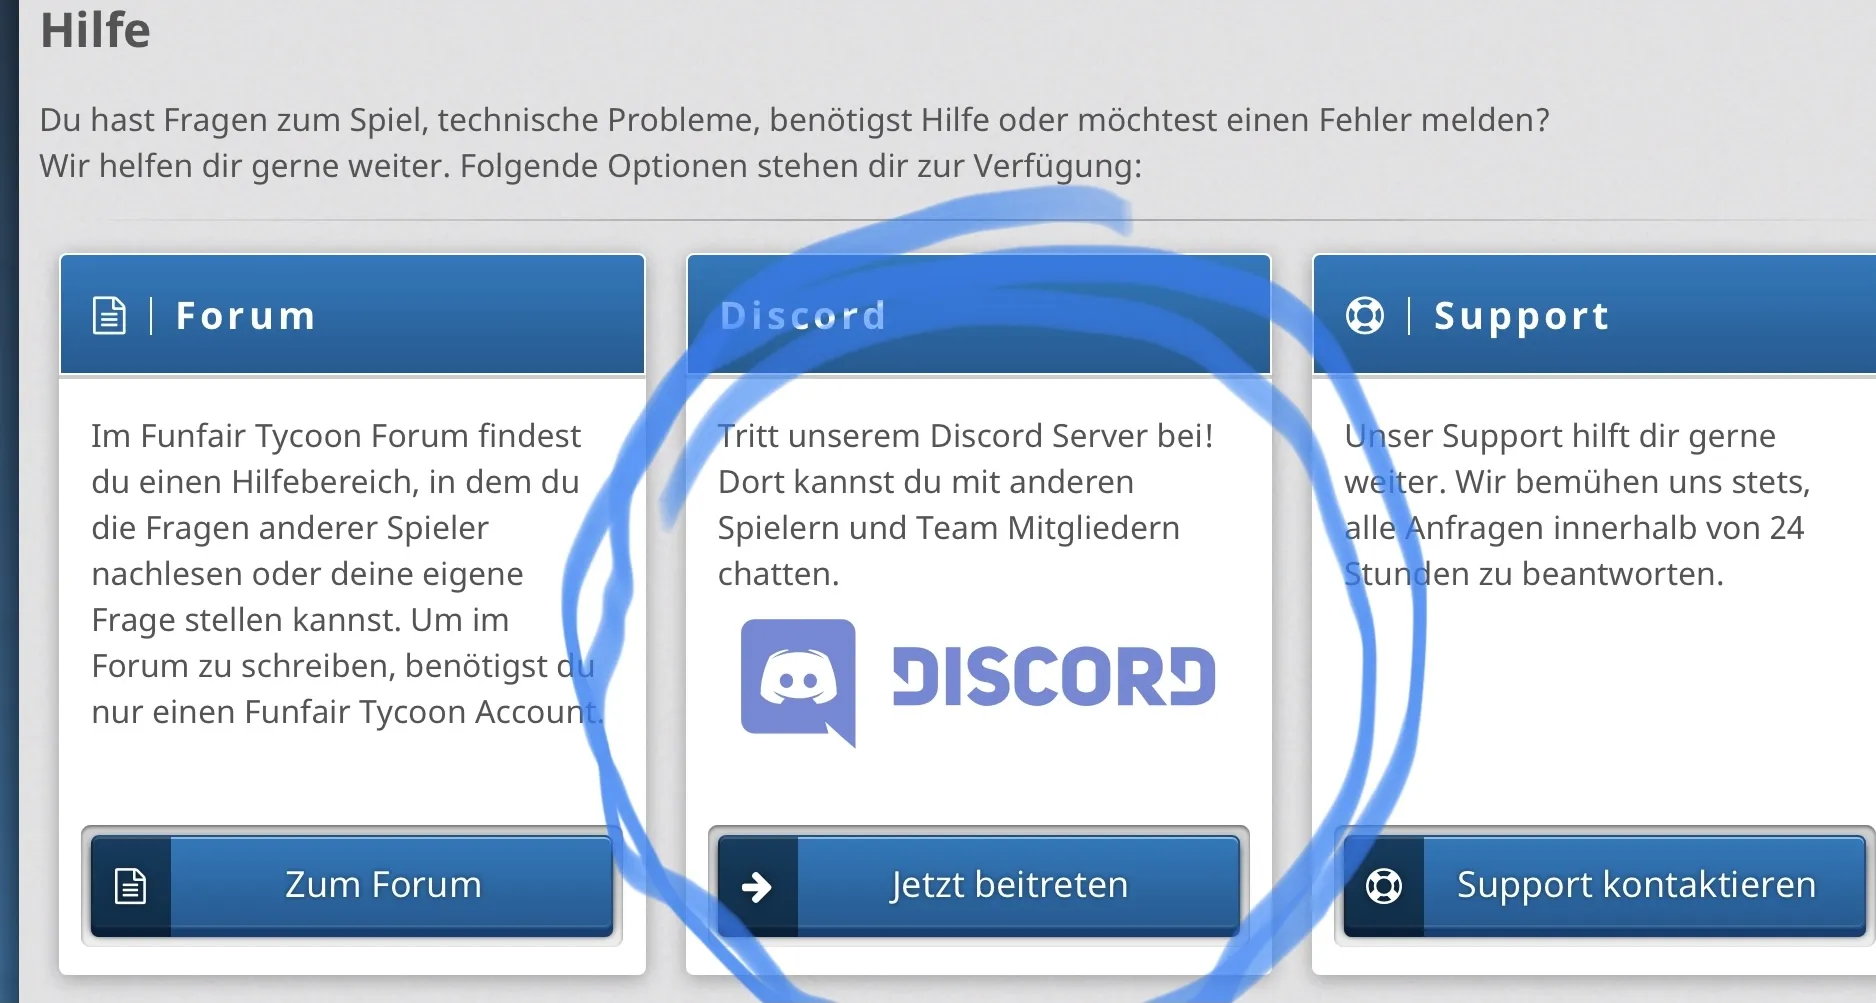The height and width of the screenshot is (1003, 1876).
Task: Click the intro text about Fragen zum Spiel
Action: [794, 120]
